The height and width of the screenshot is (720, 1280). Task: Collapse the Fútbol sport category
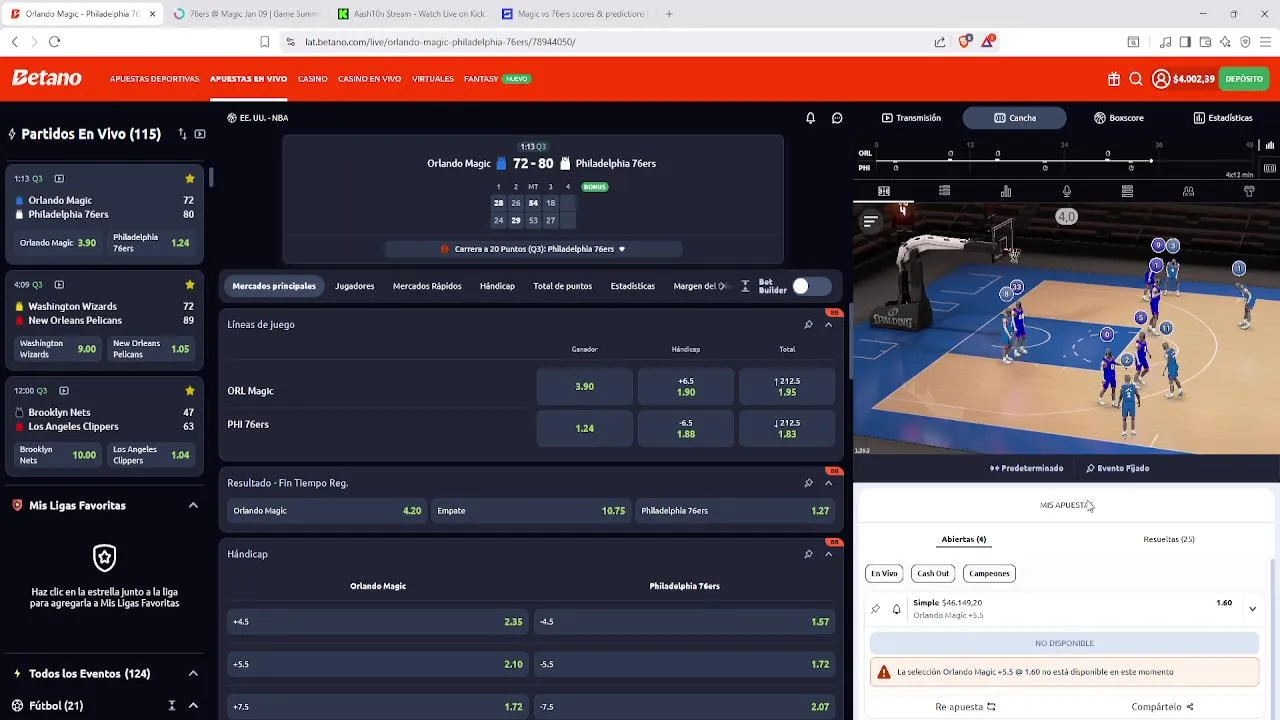tap(193, 706)
